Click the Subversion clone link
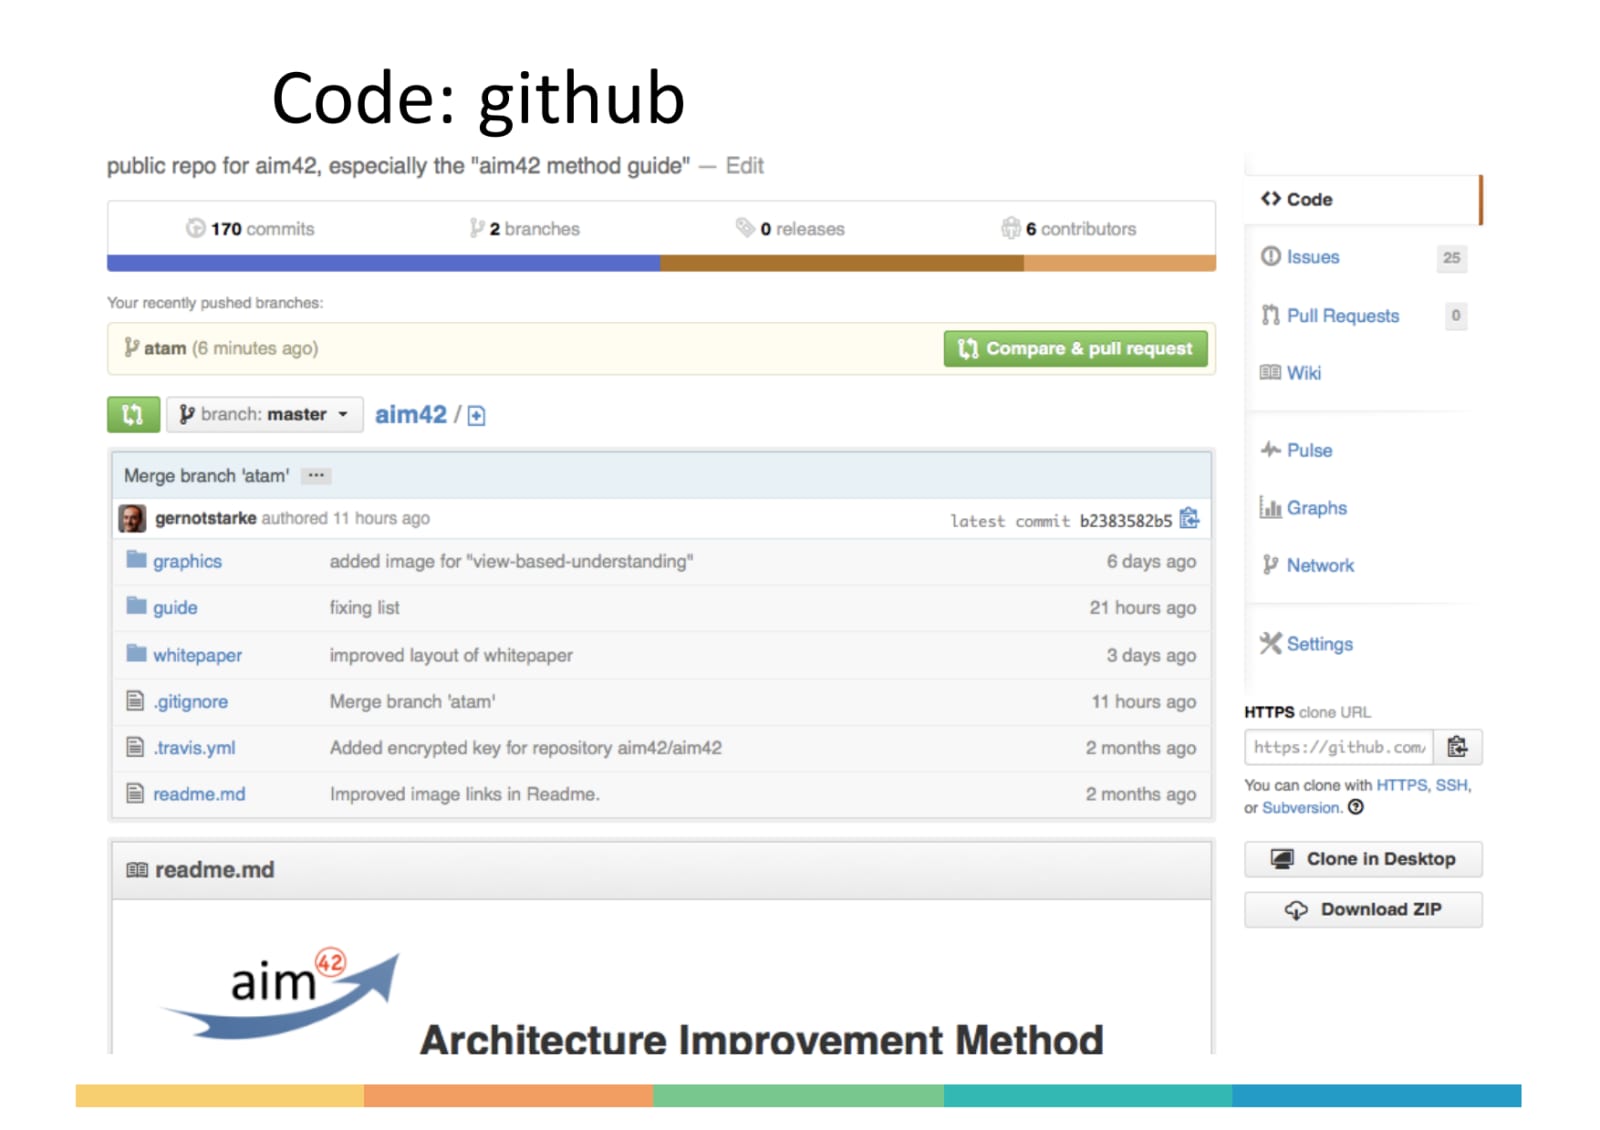This screenshot has width=1600, height=1130. 1300,807
